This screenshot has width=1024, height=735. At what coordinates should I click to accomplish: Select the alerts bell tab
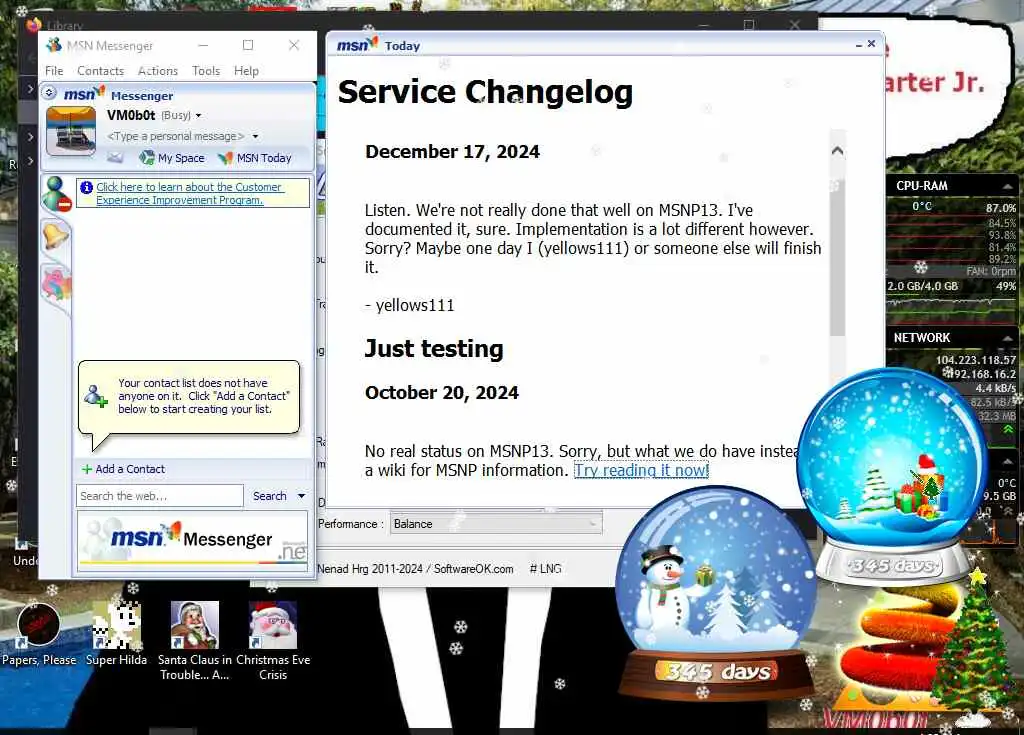(56, 236)
